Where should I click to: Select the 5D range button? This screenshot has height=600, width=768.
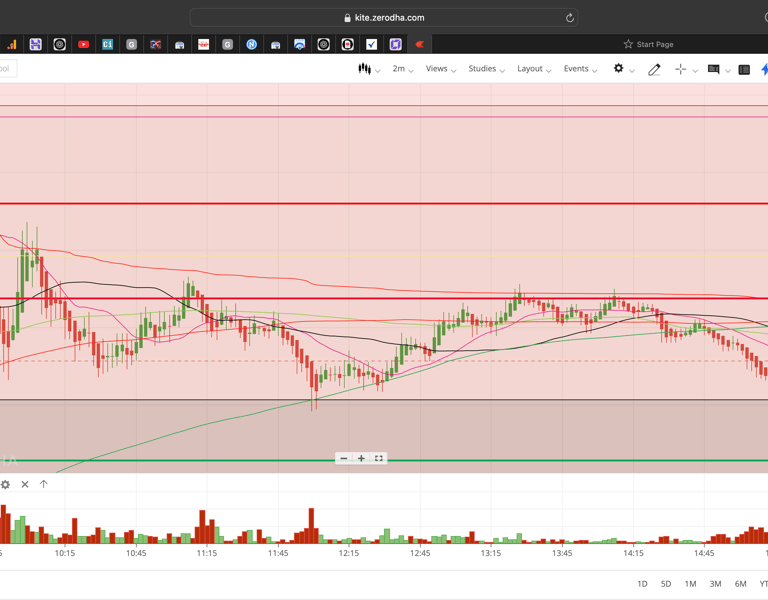click(x=666, y=584)
